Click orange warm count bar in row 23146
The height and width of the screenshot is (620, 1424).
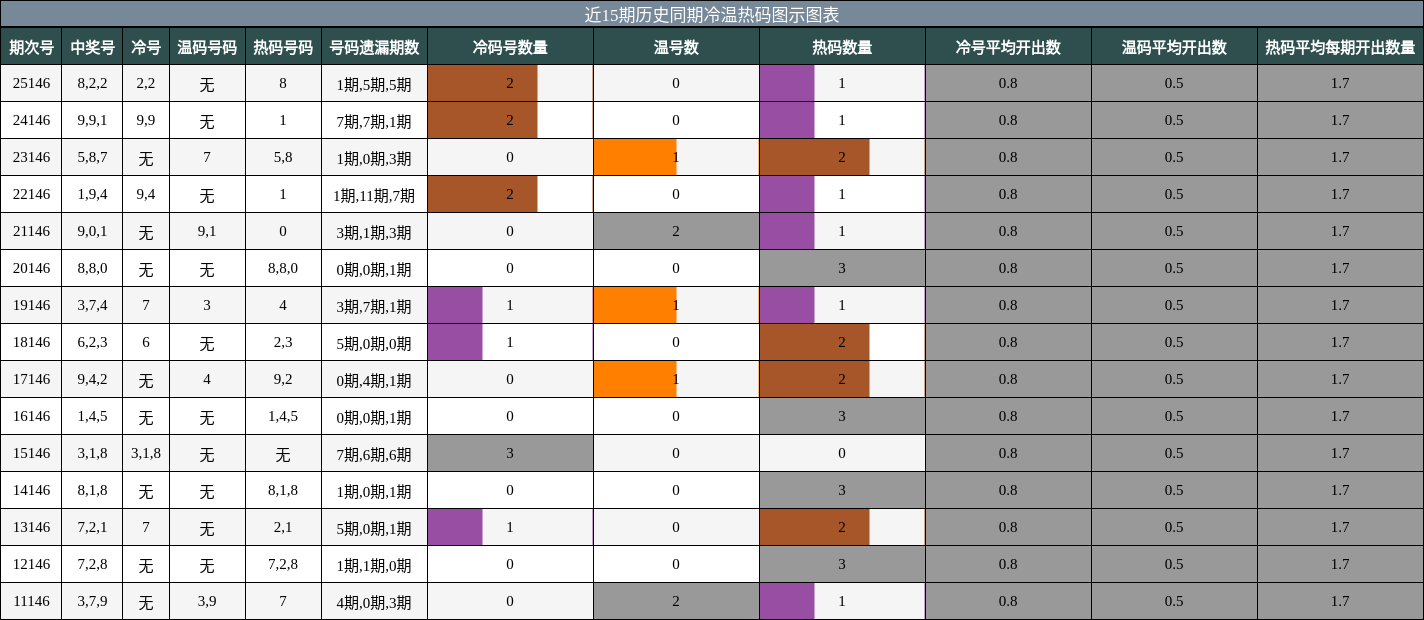click(x=635, y=157)
